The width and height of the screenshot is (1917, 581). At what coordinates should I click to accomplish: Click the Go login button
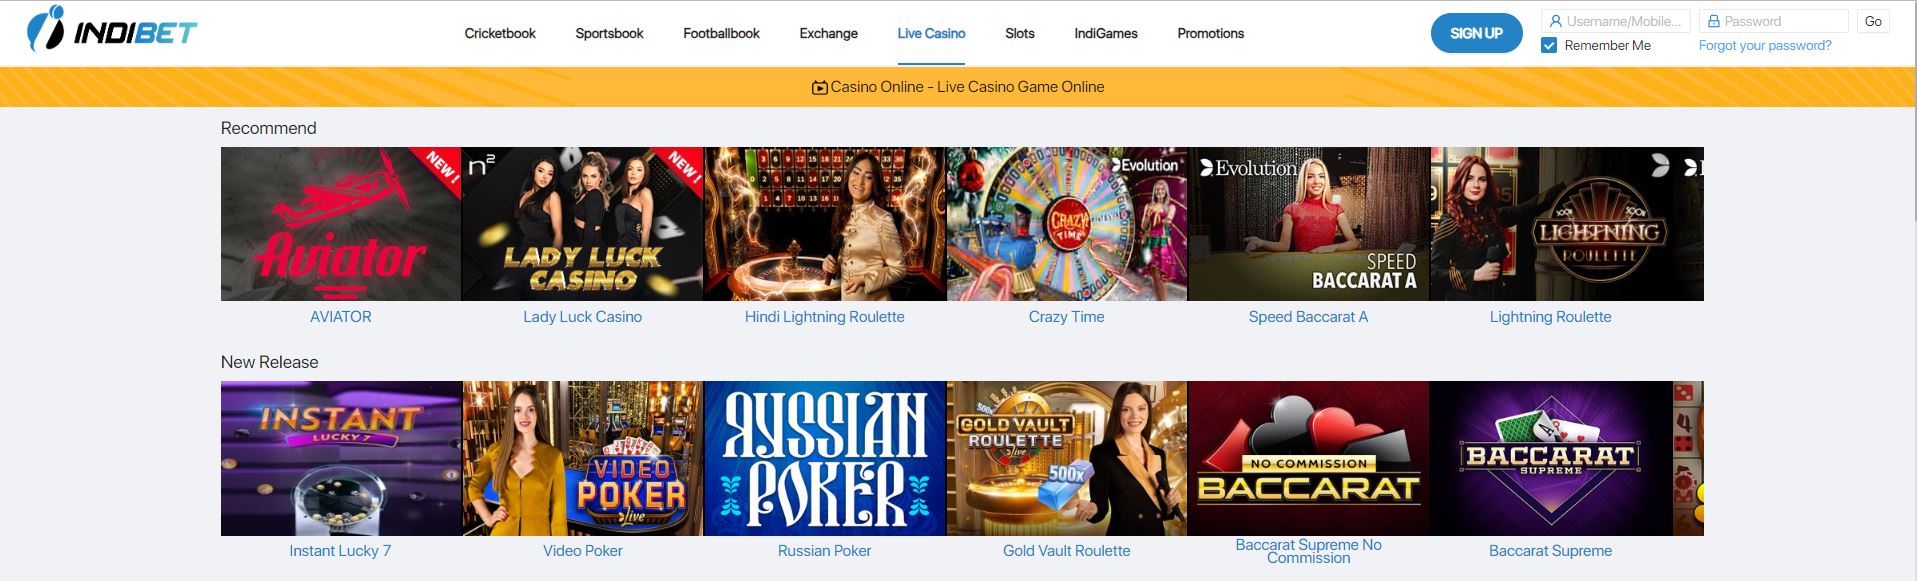click(1873, 21)
